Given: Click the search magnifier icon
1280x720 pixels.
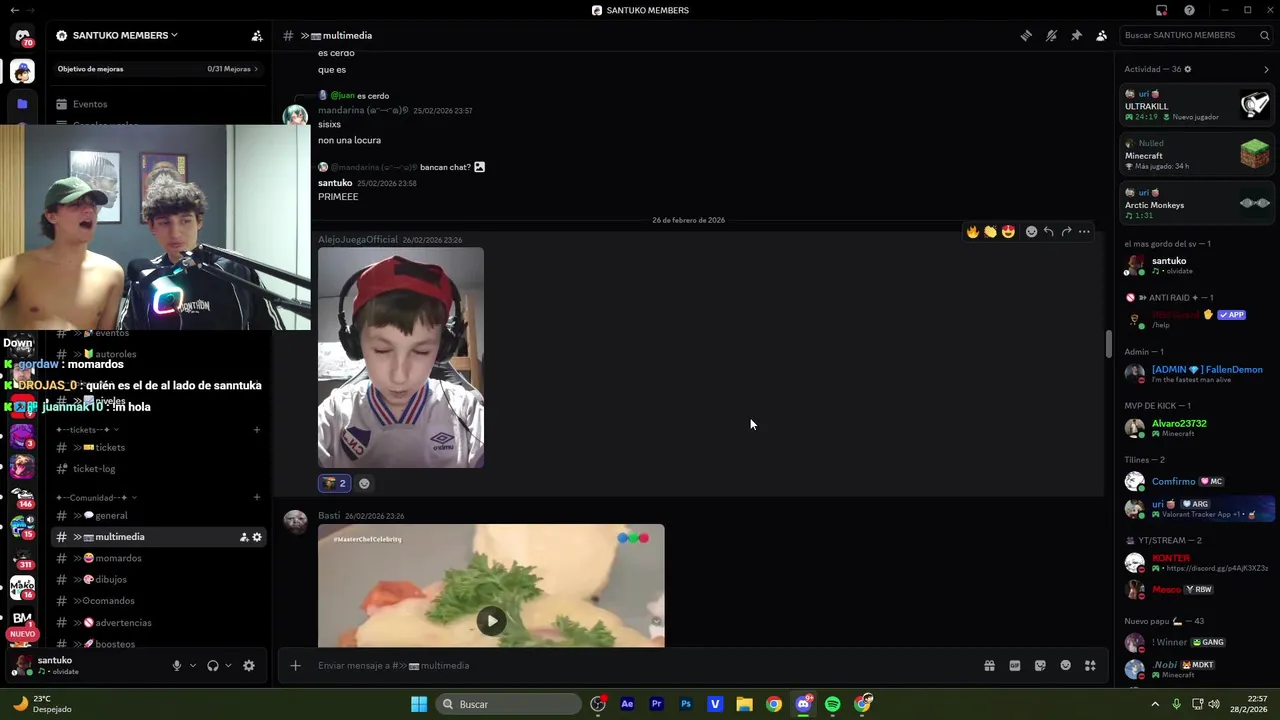Looking at the screenshot, I should click(x=1264, y=35).
